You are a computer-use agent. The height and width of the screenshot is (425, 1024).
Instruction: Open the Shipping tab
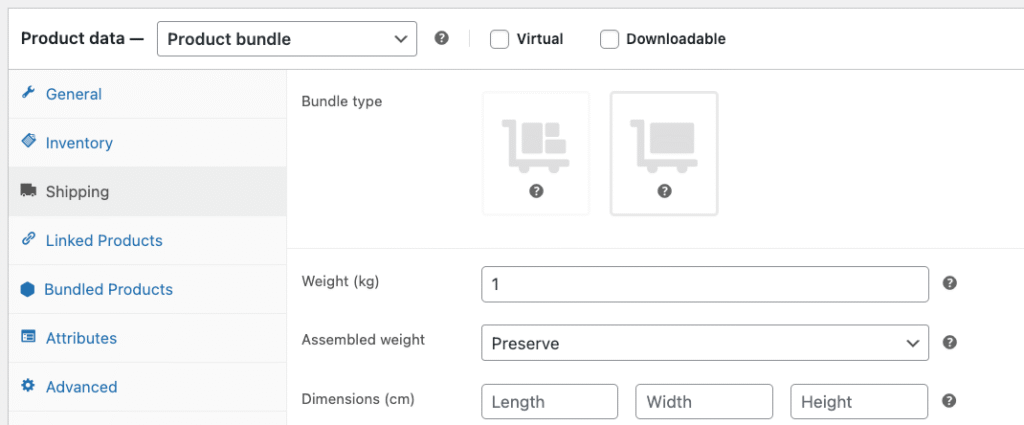click(148, 191)
